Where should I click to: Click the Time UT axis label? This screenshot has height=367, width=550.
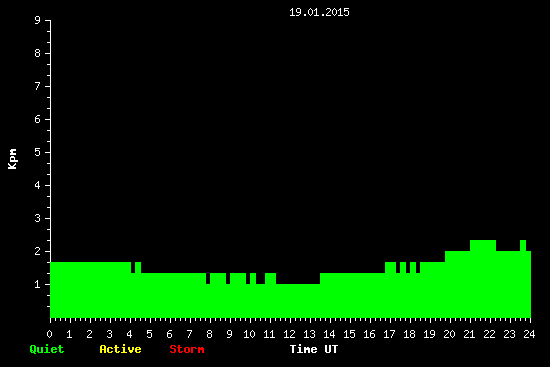[x=314, y=349]
